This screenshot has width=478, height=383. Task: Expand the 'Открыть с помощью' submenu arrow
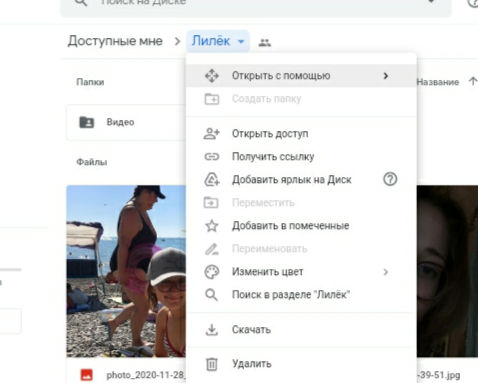(x=386, y=76)
